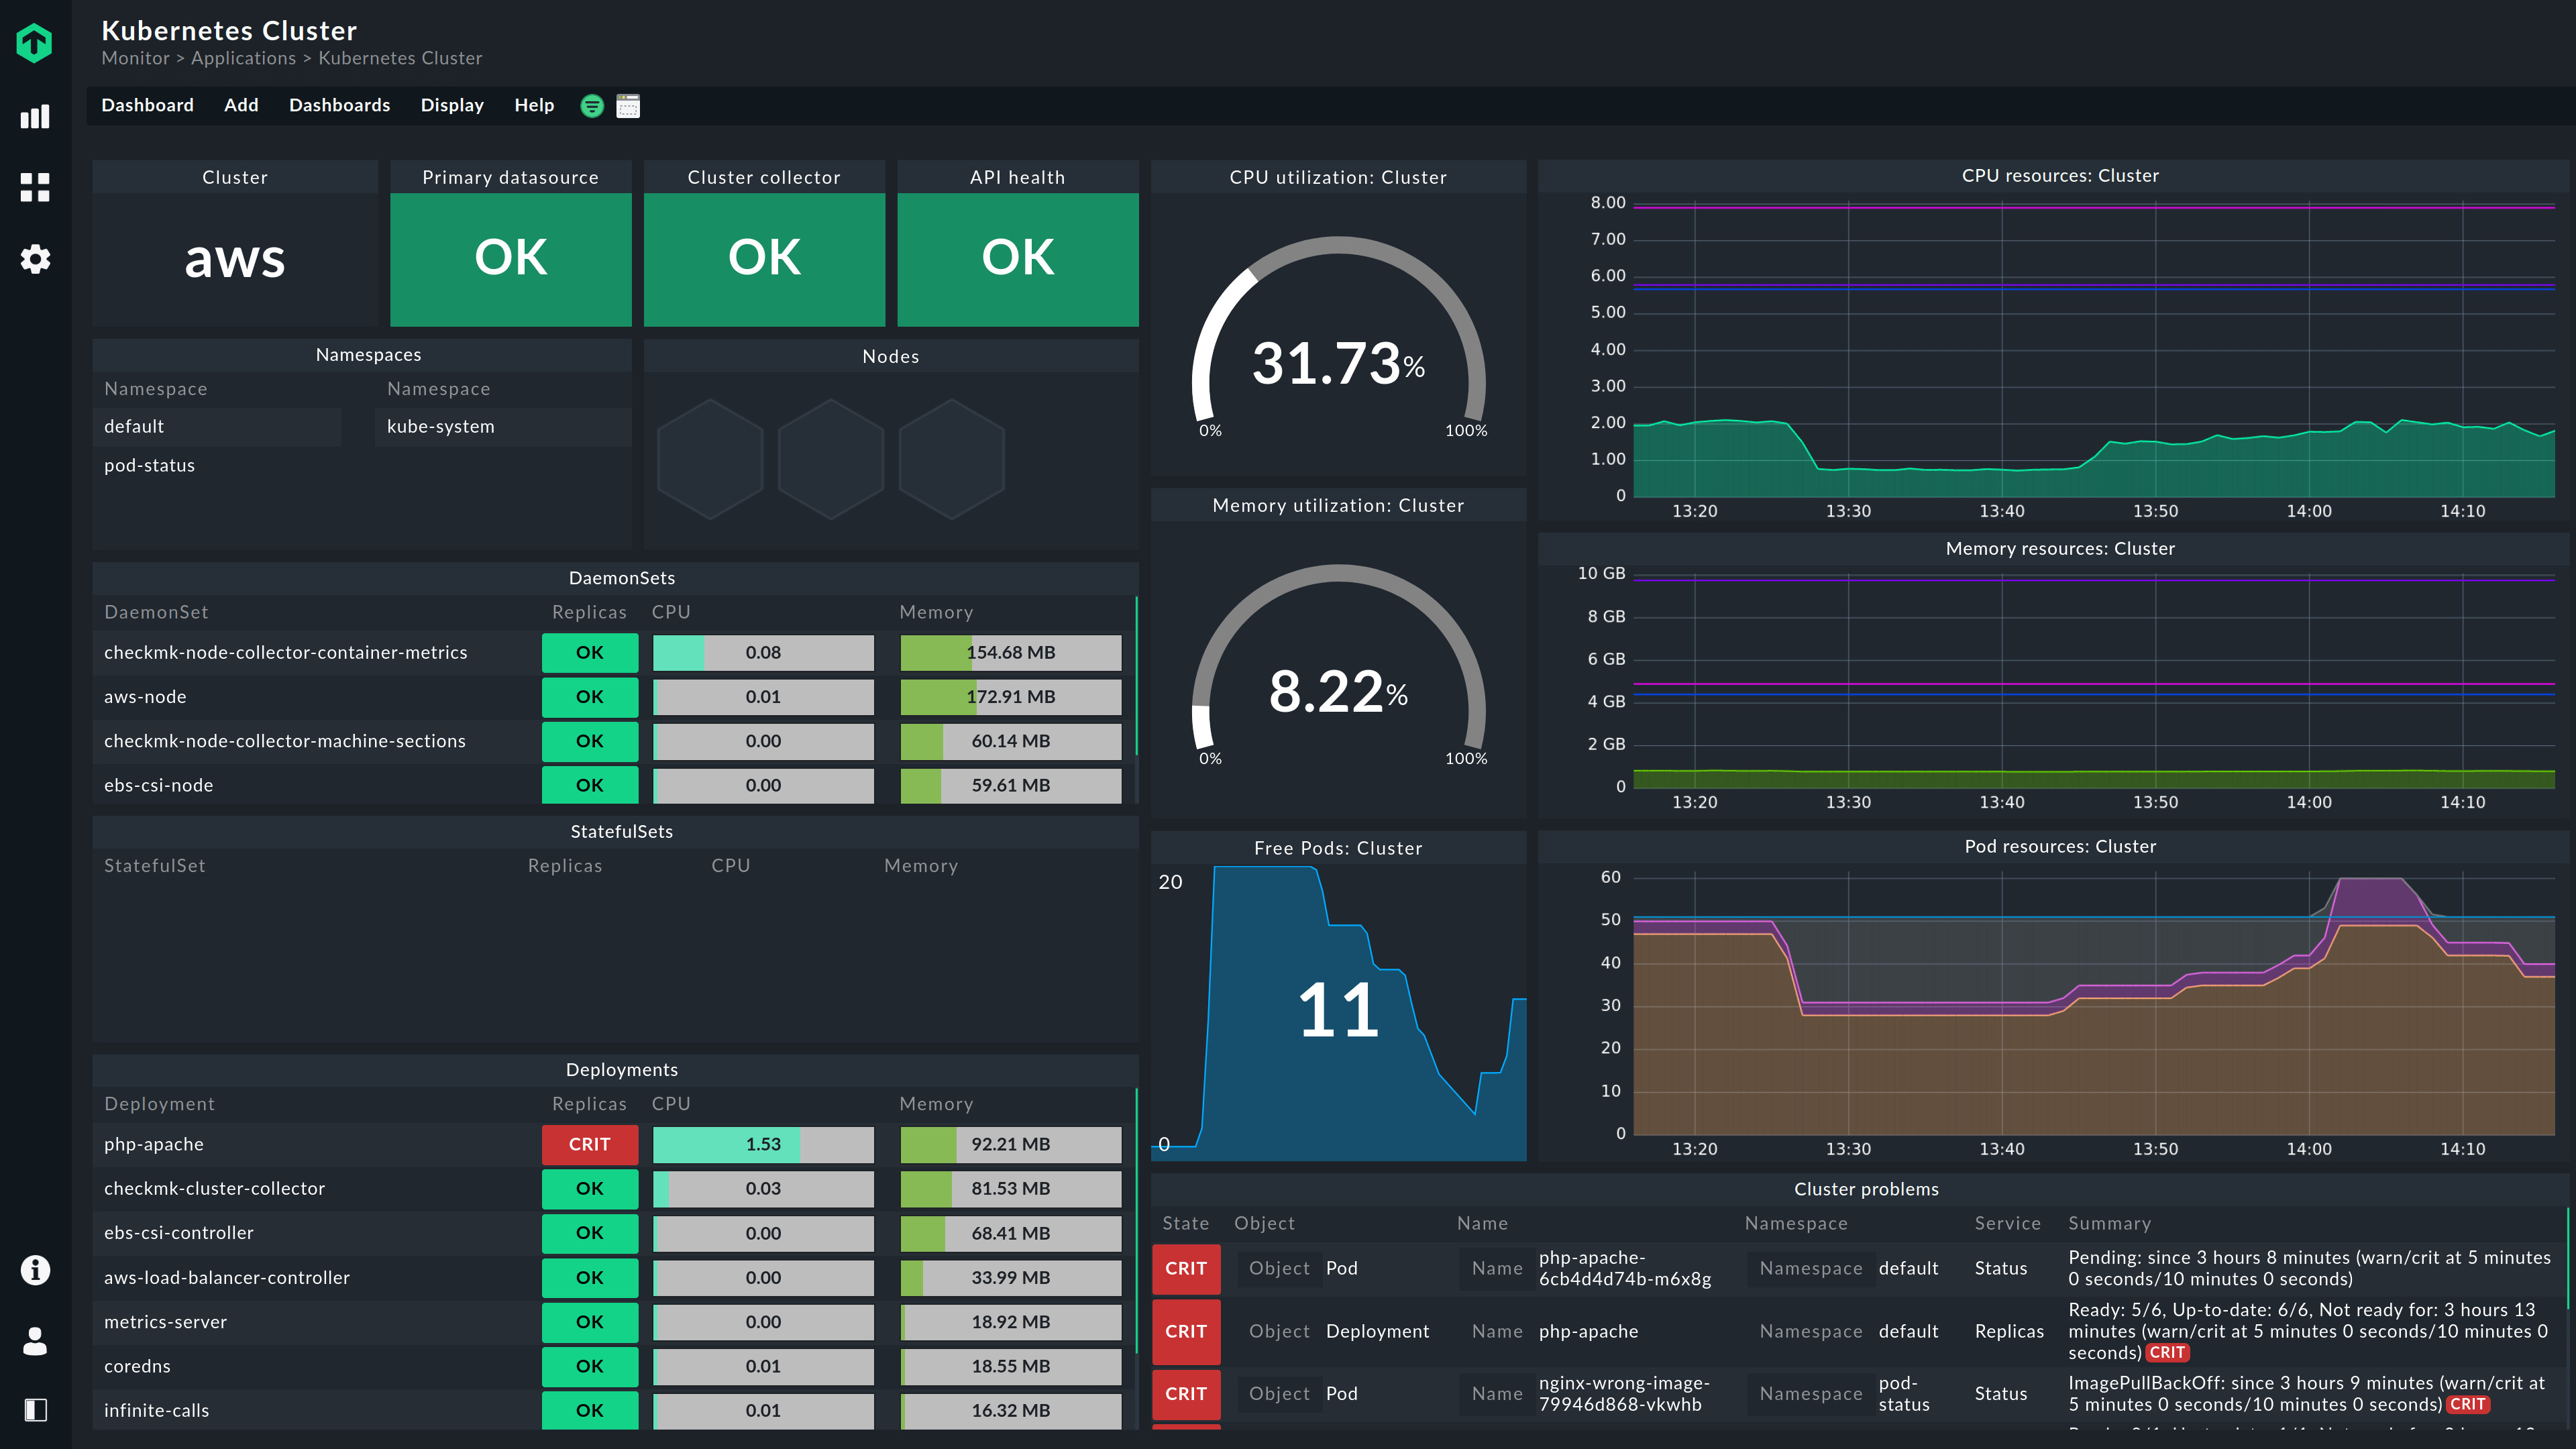The height and width of the screenshot is (1449, 2576).
Task: Open the Dashboards menu item
Action: [x=339, y=105]
